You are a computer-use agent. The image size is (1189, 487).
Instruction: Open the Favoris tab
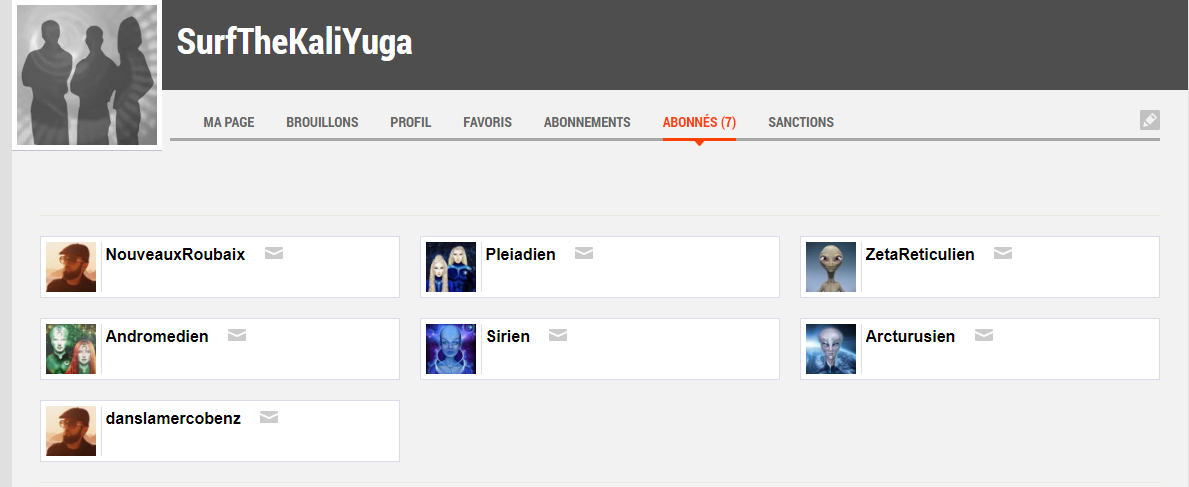point(487,122)
